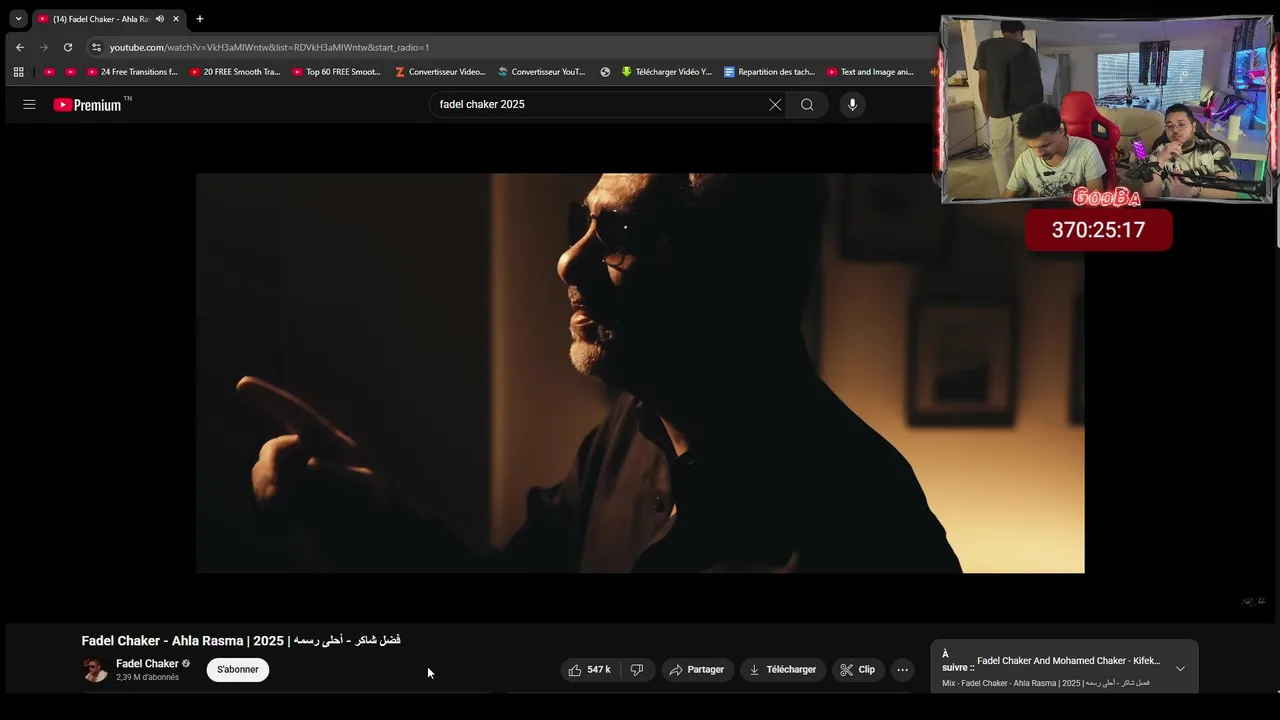This screenshot has height=720, width=1280.
Task: Click the URL in address bar
Action: (269, 47)
